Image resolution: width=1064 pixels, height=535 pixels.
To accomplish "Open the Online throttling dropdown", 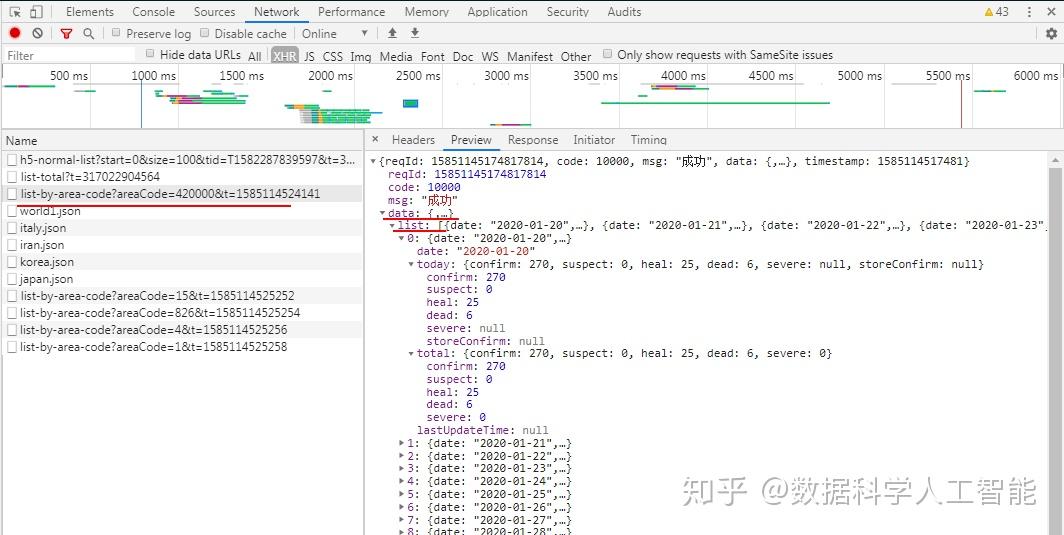I will 335,33.
